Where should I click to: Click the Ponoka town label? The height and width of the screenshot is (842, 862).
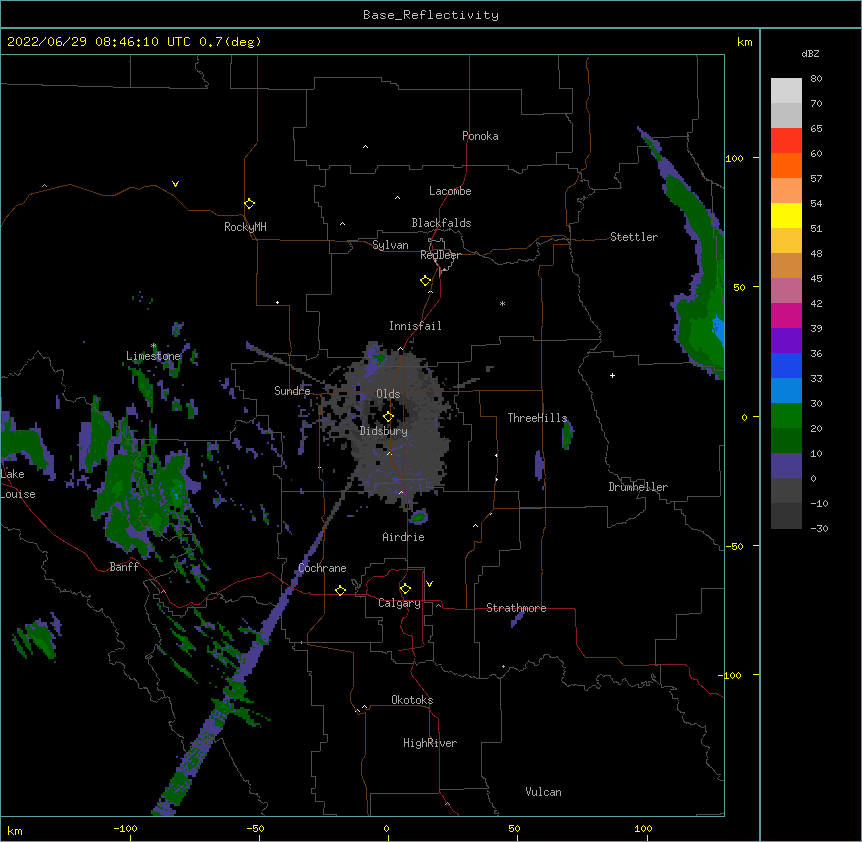(480, 136)
